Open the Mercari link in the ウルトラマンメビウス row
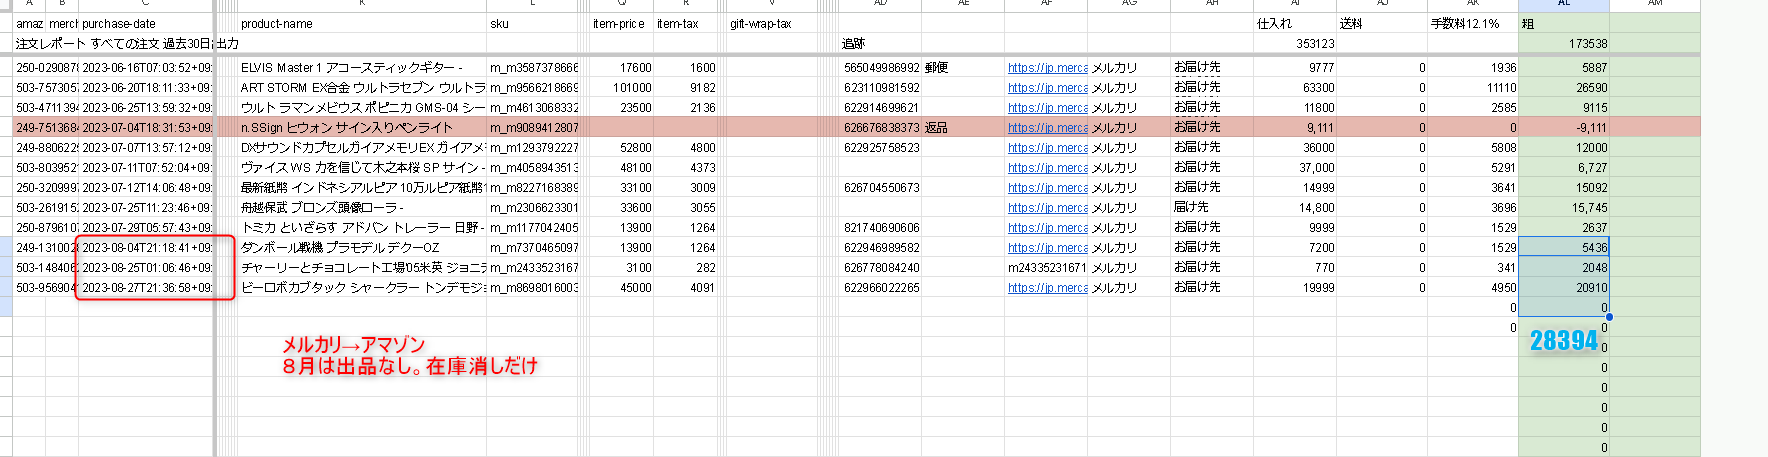The width and height of the screenshot is (1768, 457). pos(1047,108)
